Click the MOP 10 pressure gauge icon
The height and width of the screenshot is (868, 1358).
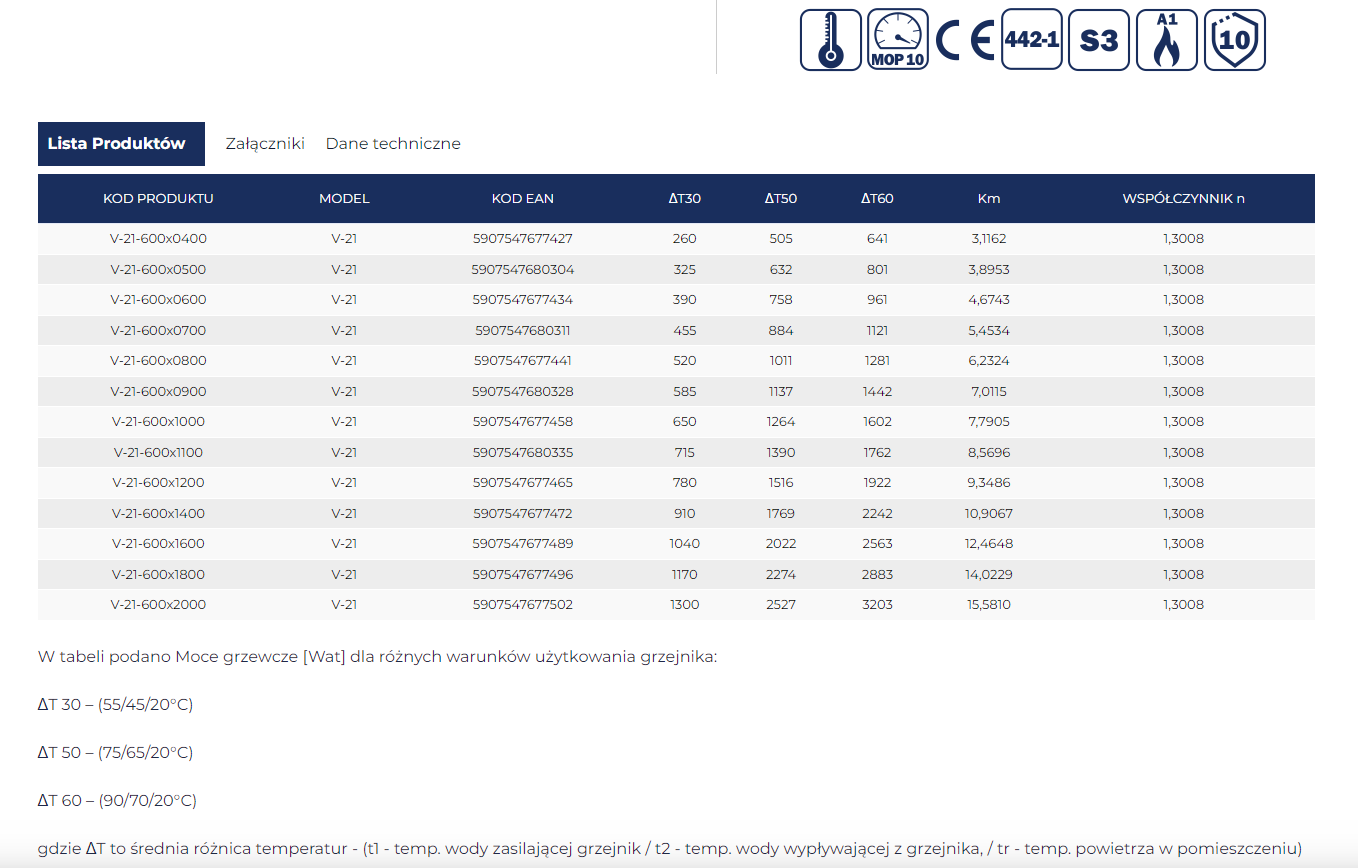[x=897, y=40]
